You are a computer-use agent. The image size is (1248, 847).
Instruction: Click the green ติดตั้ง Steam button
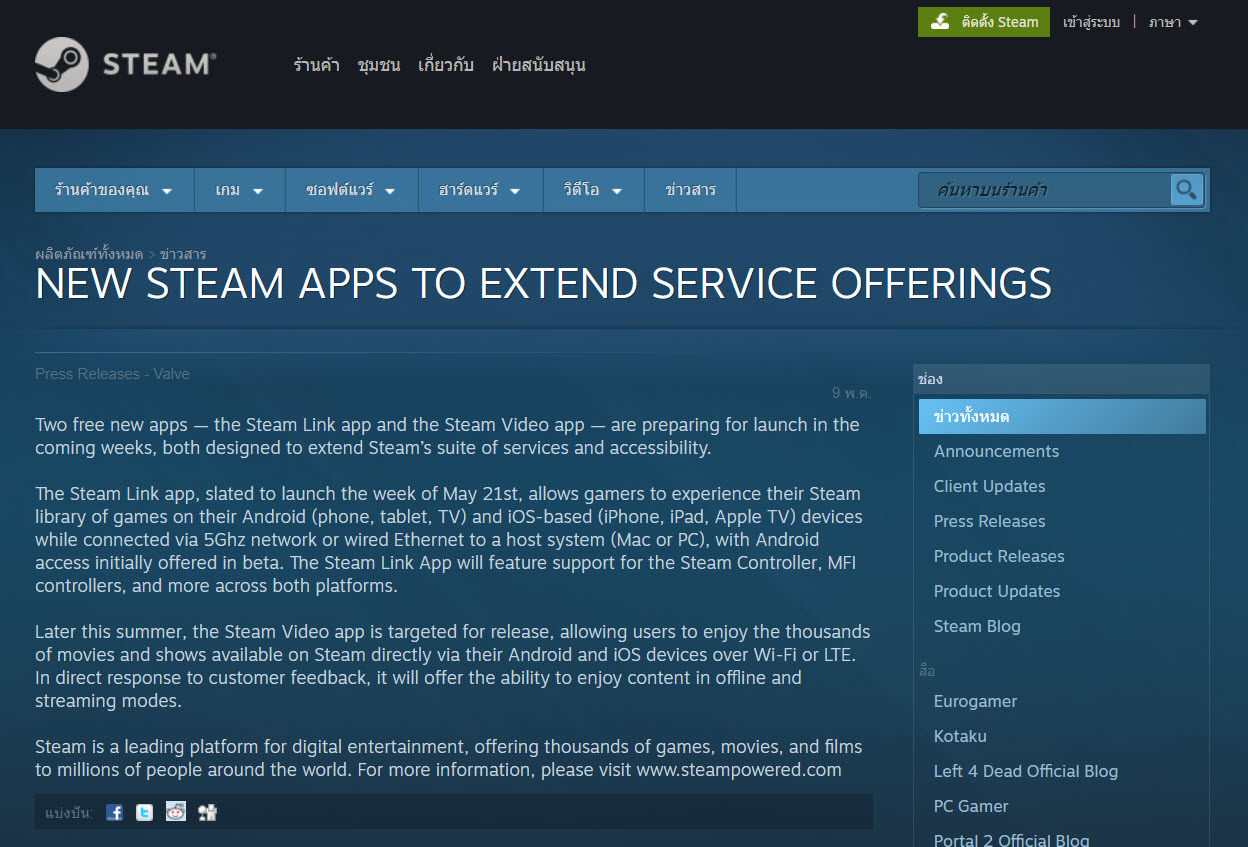coord(983,21)
